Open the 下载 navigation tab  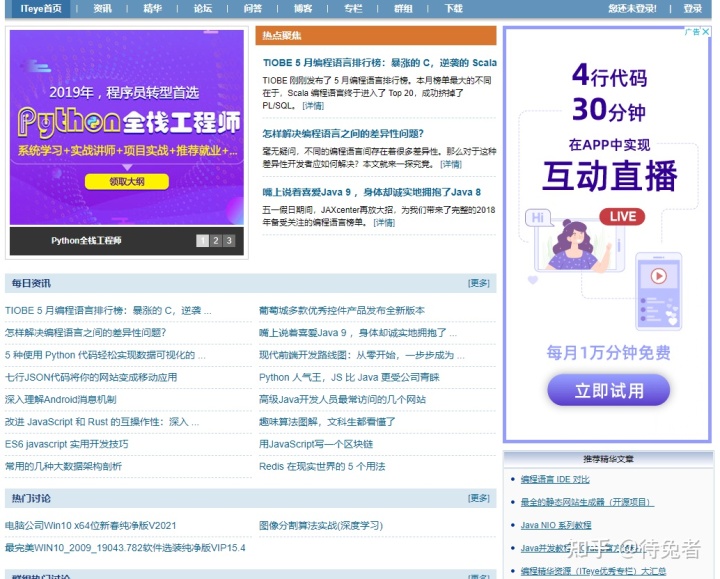click(454, 8)
